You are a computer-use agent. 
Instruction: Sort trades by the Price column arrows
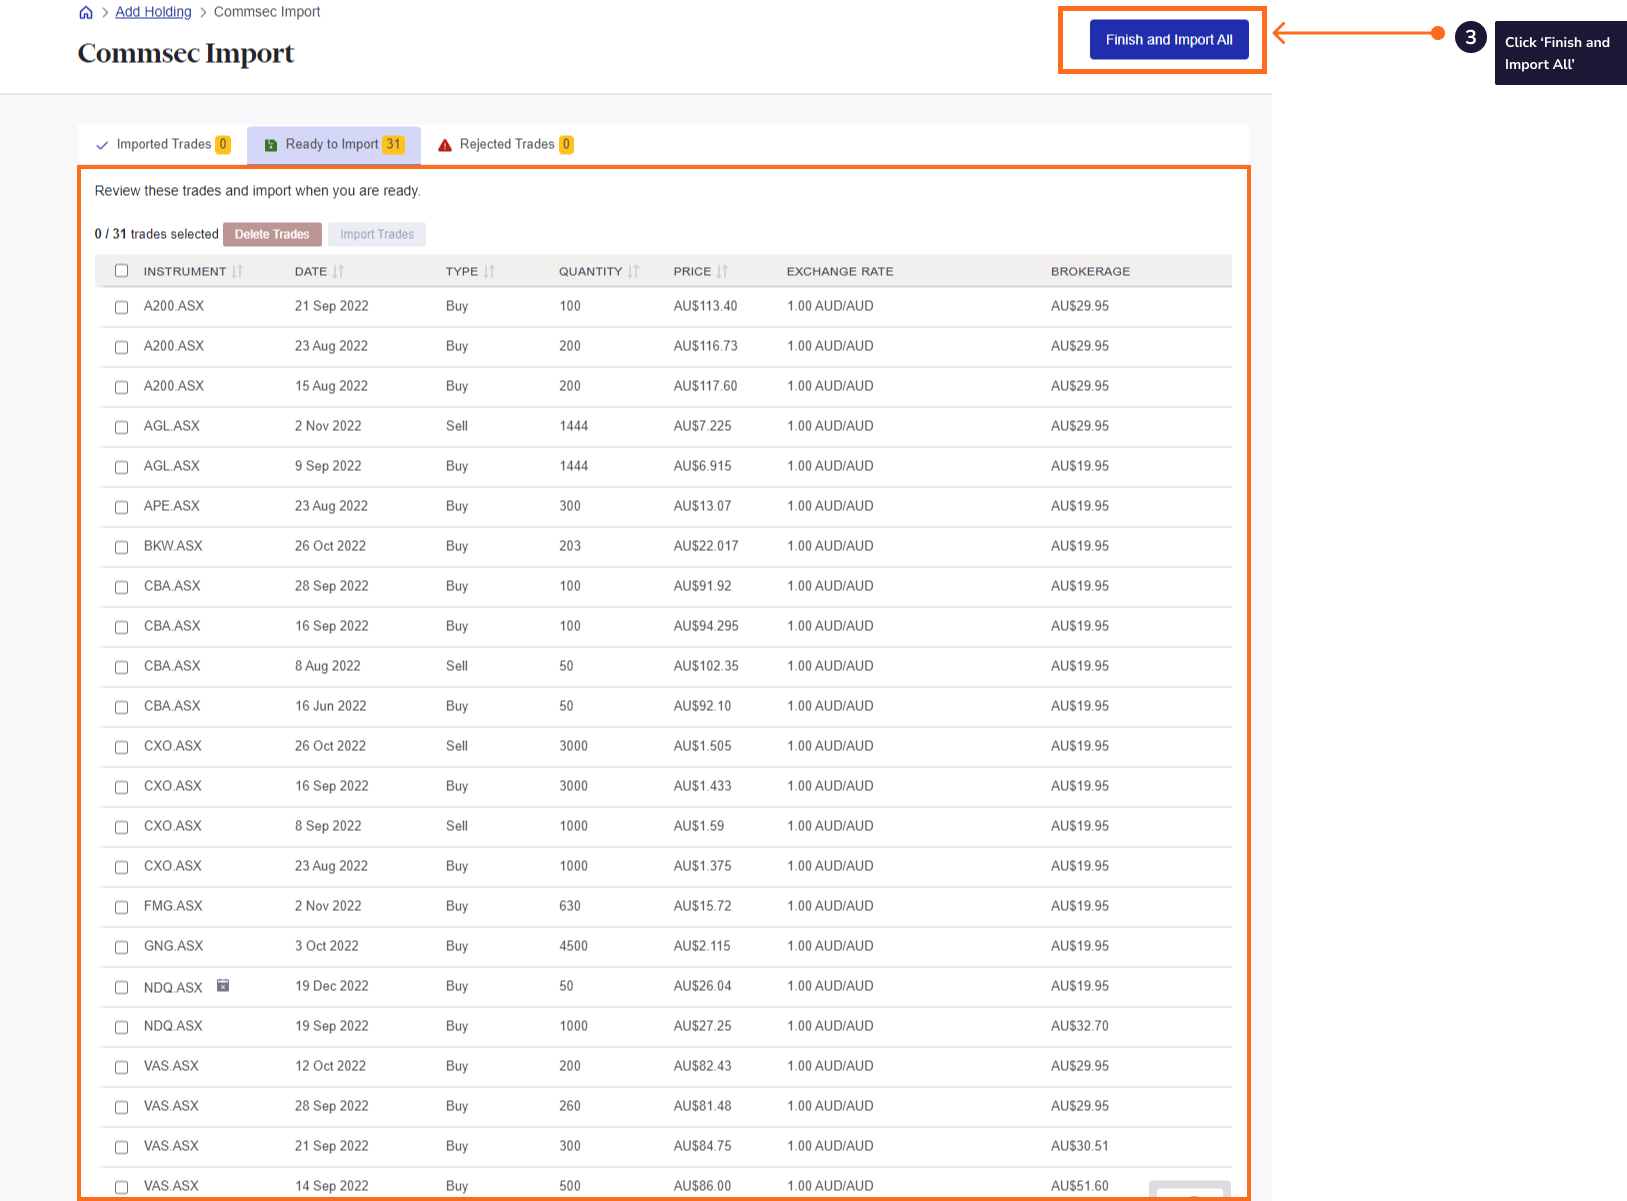[x=723, y=271]
